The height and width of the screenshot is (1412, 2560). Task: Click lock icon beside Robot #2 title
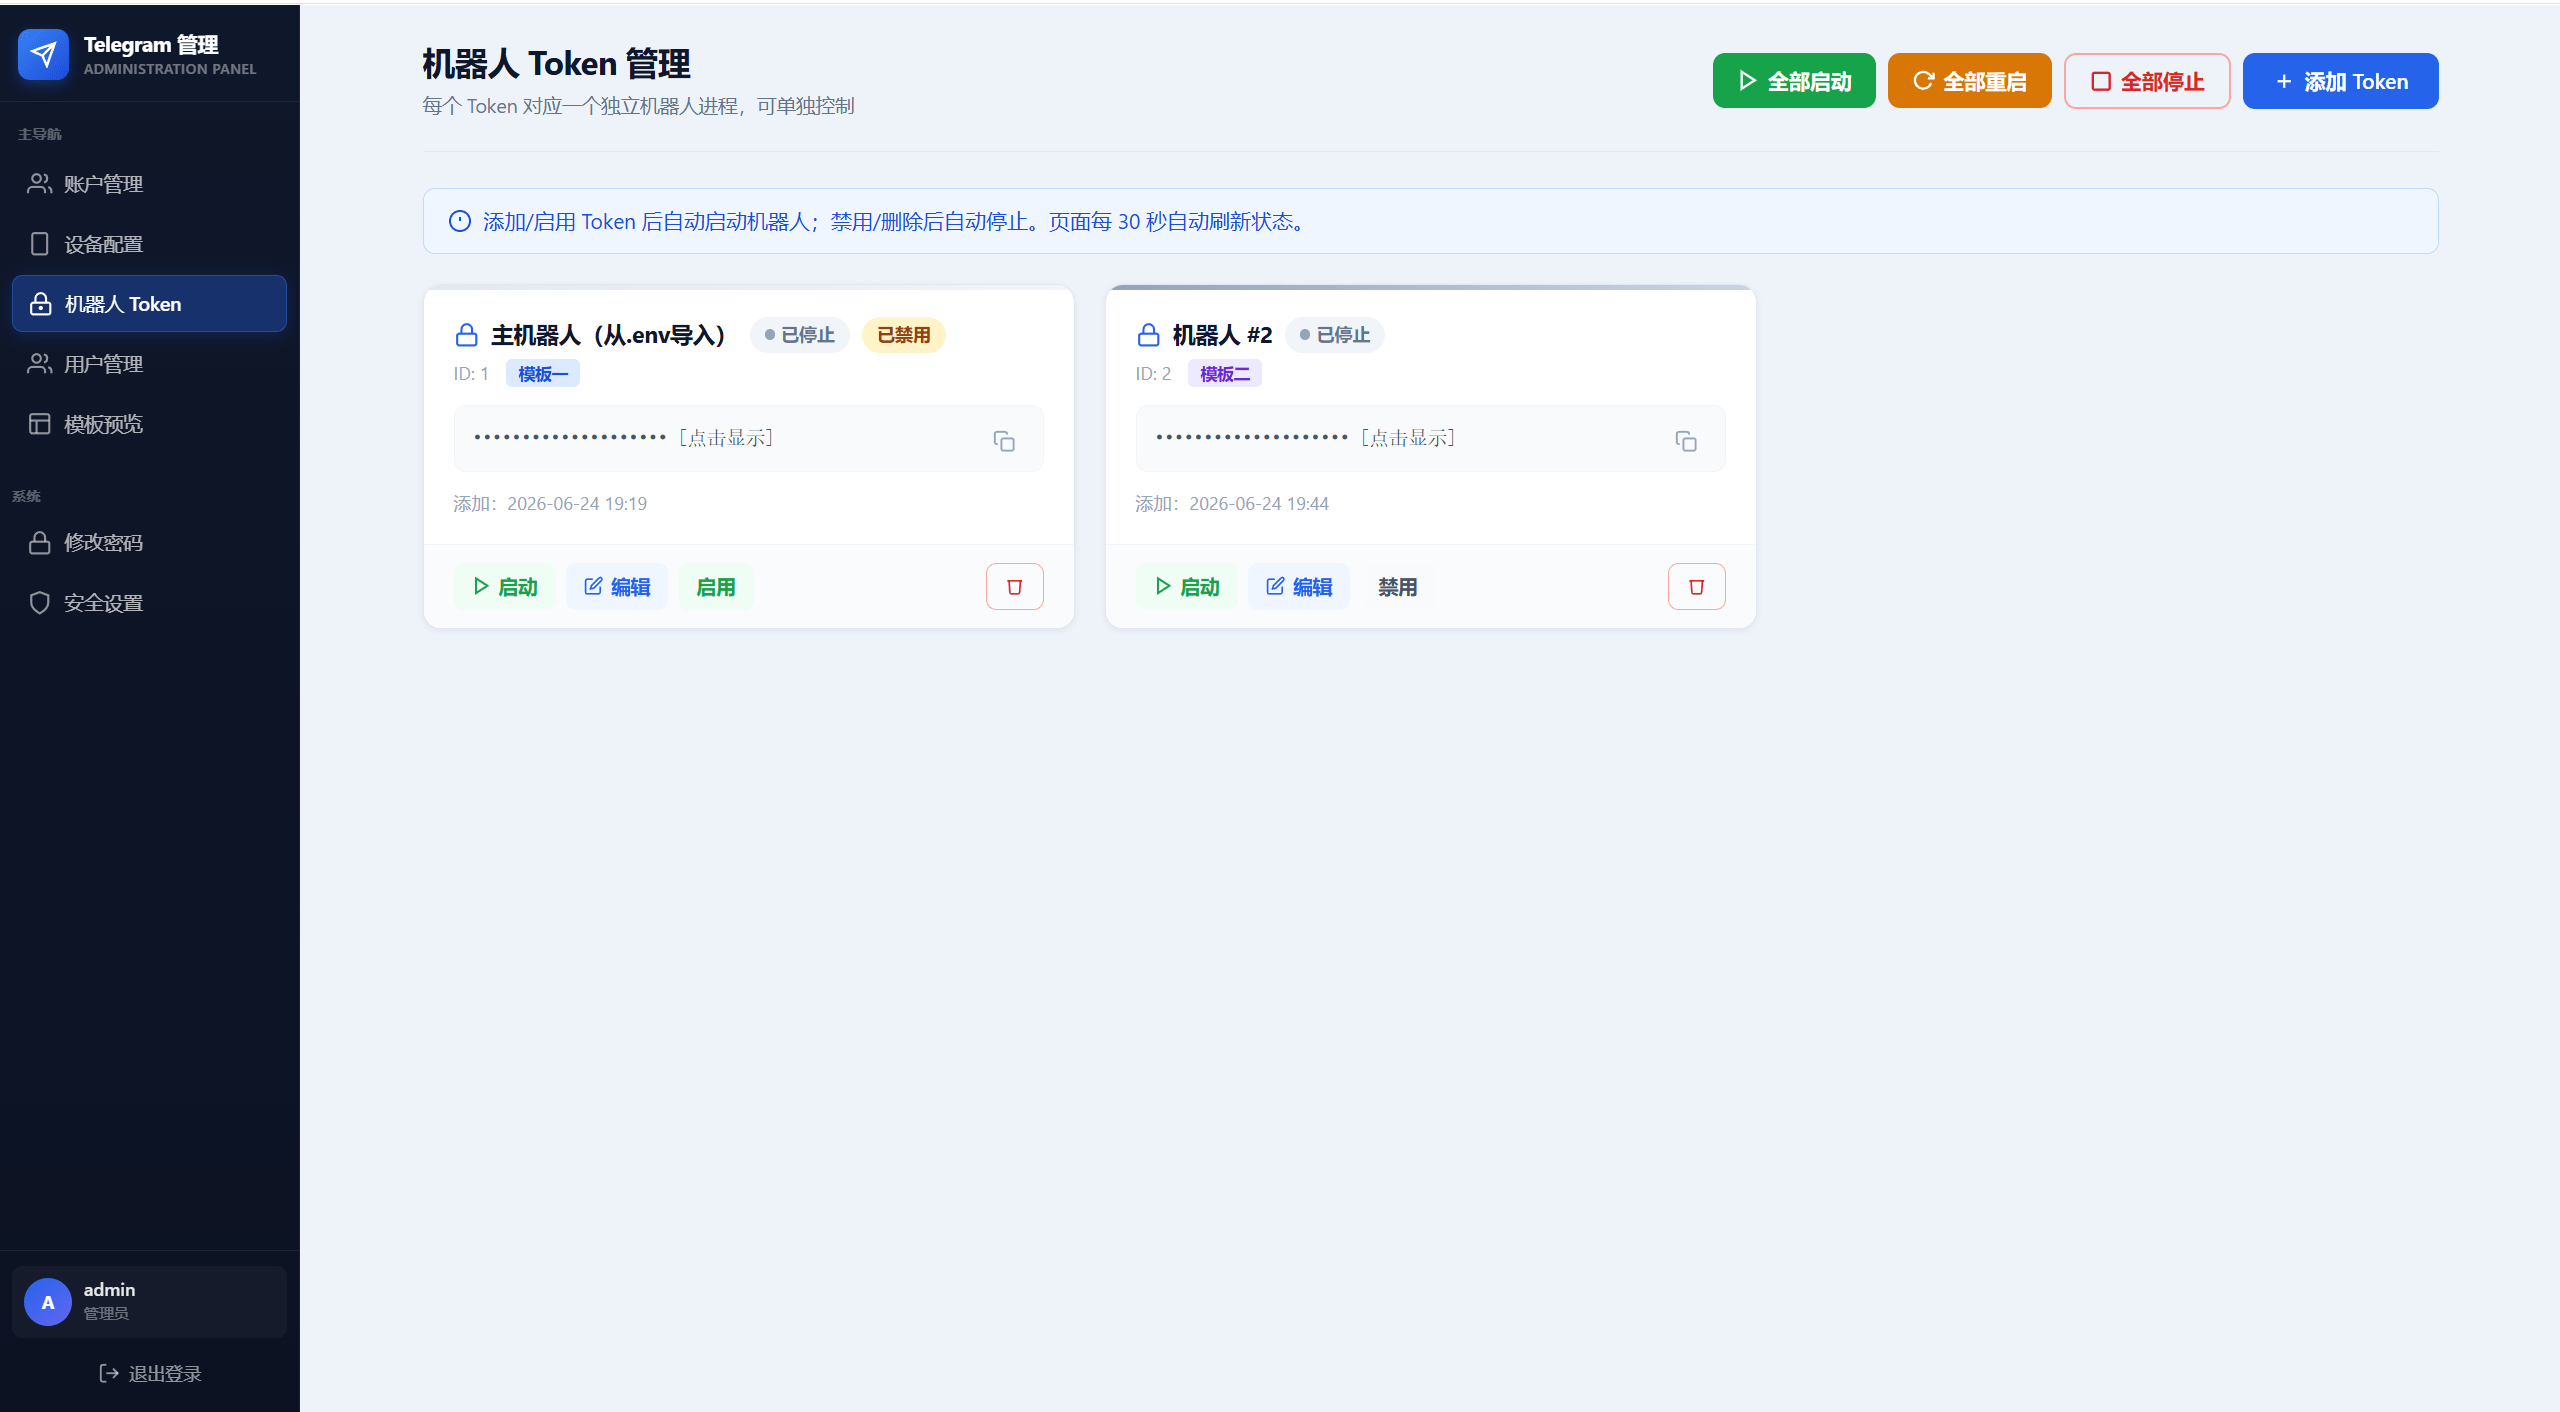click(x=1148, y=335)
